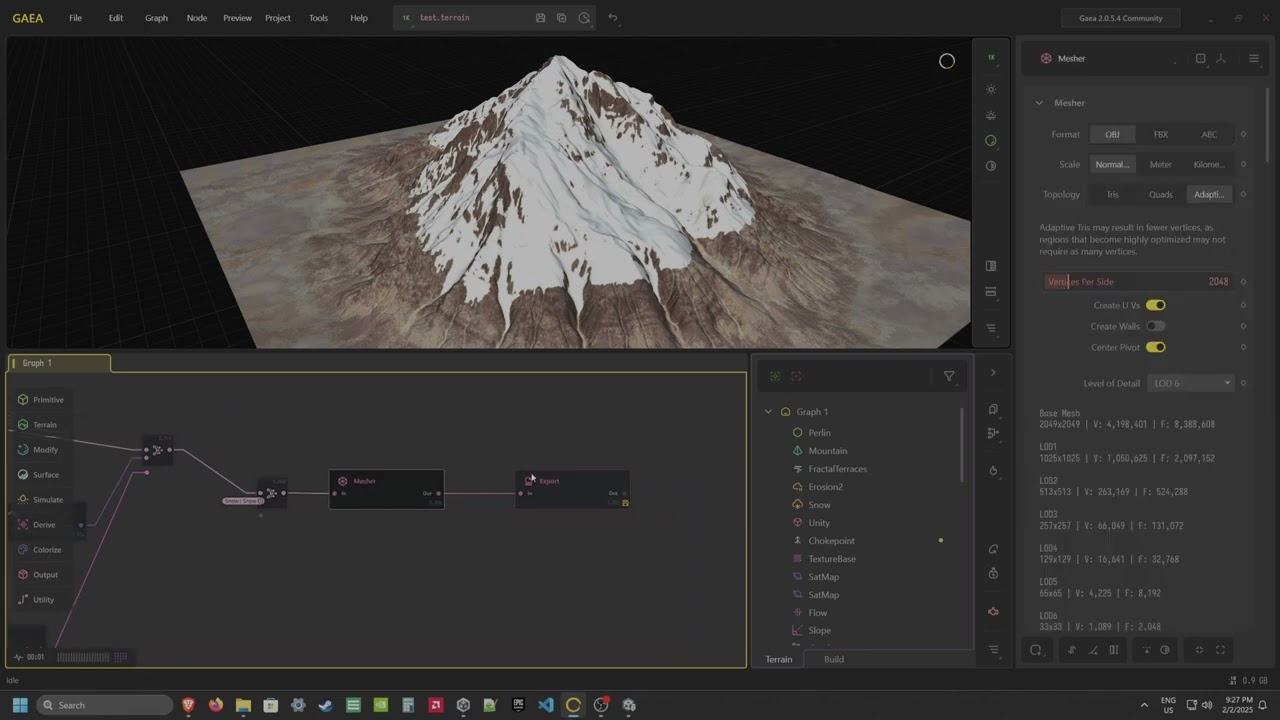The width and height of the screenshot is (1280, 720).
Task: Open the Primitive node category
Action: tap(41, 400)
